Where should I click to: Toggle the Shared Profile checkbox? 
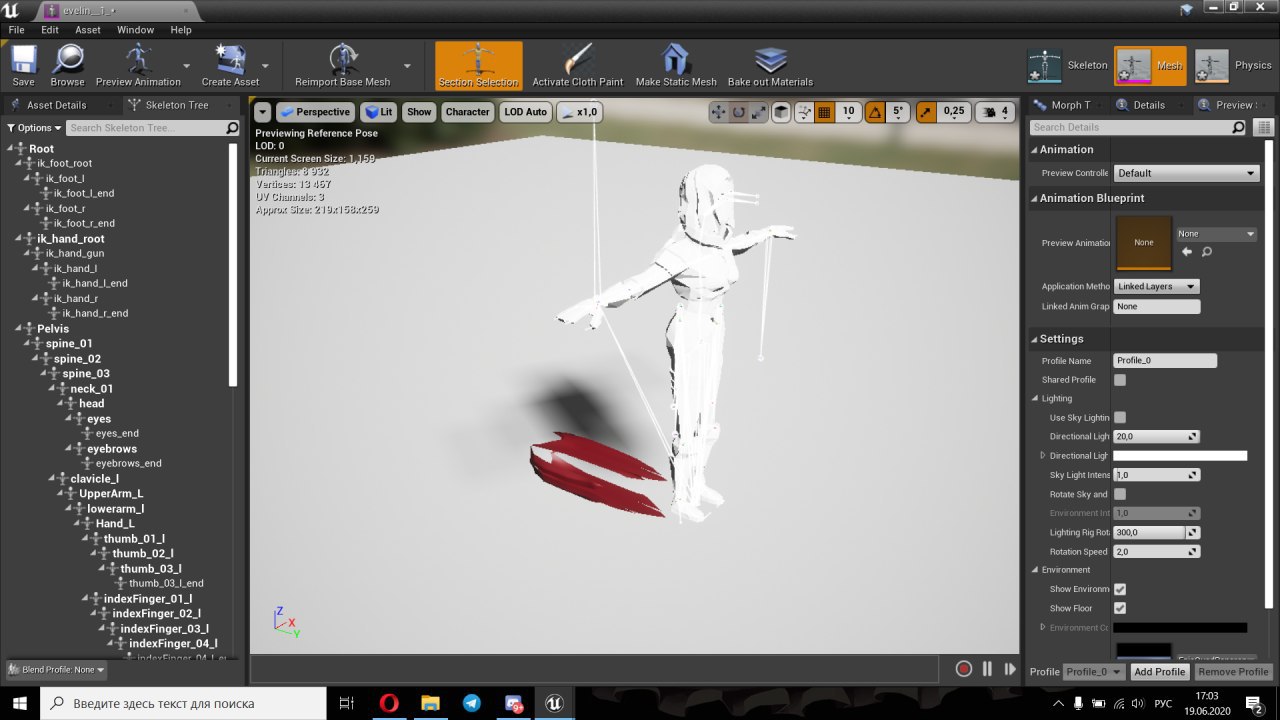coord(1120,380)
